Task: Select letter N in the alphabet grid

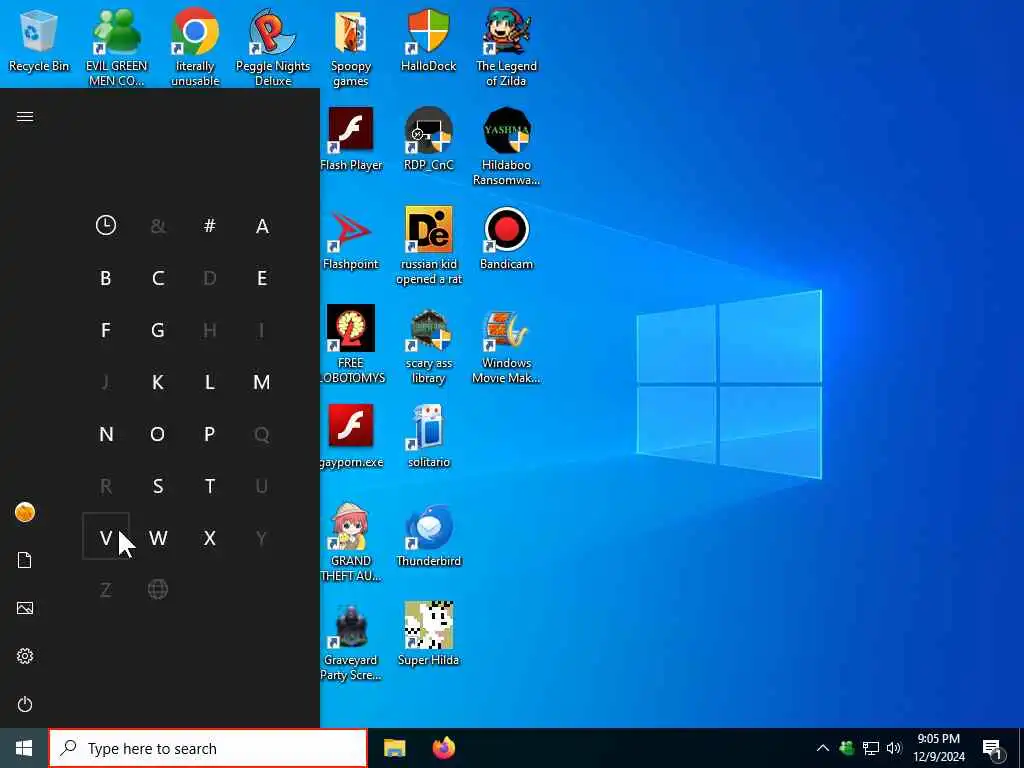Action: (x=106, y=434)
